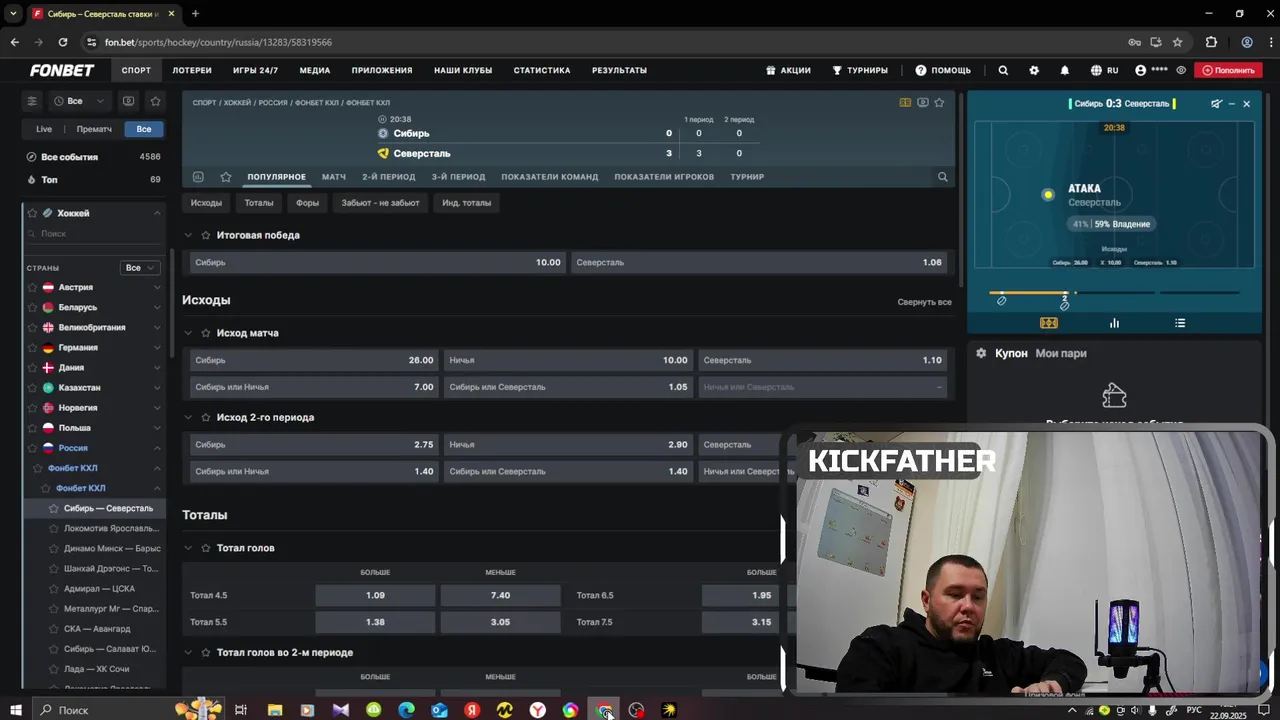Bet on Сибирь at 26.00 match outcome
The width and height of the screenshot is (1280, 720).
tap(314, 360)
